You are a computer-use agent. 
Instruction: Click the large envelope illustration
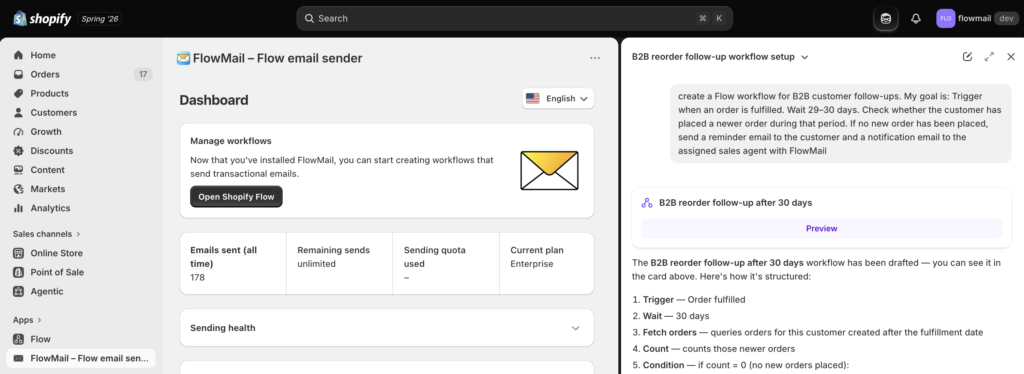549,170
